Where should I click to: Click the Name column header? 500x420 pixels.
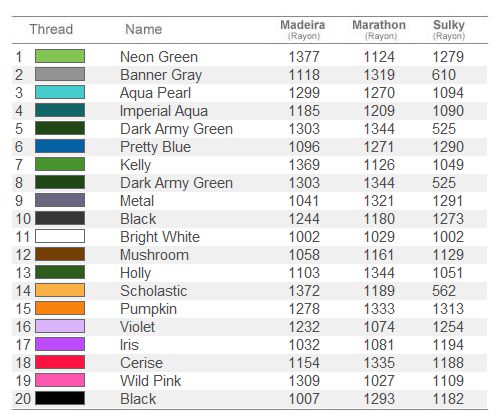pyautogui.click(x=144, y=29)
